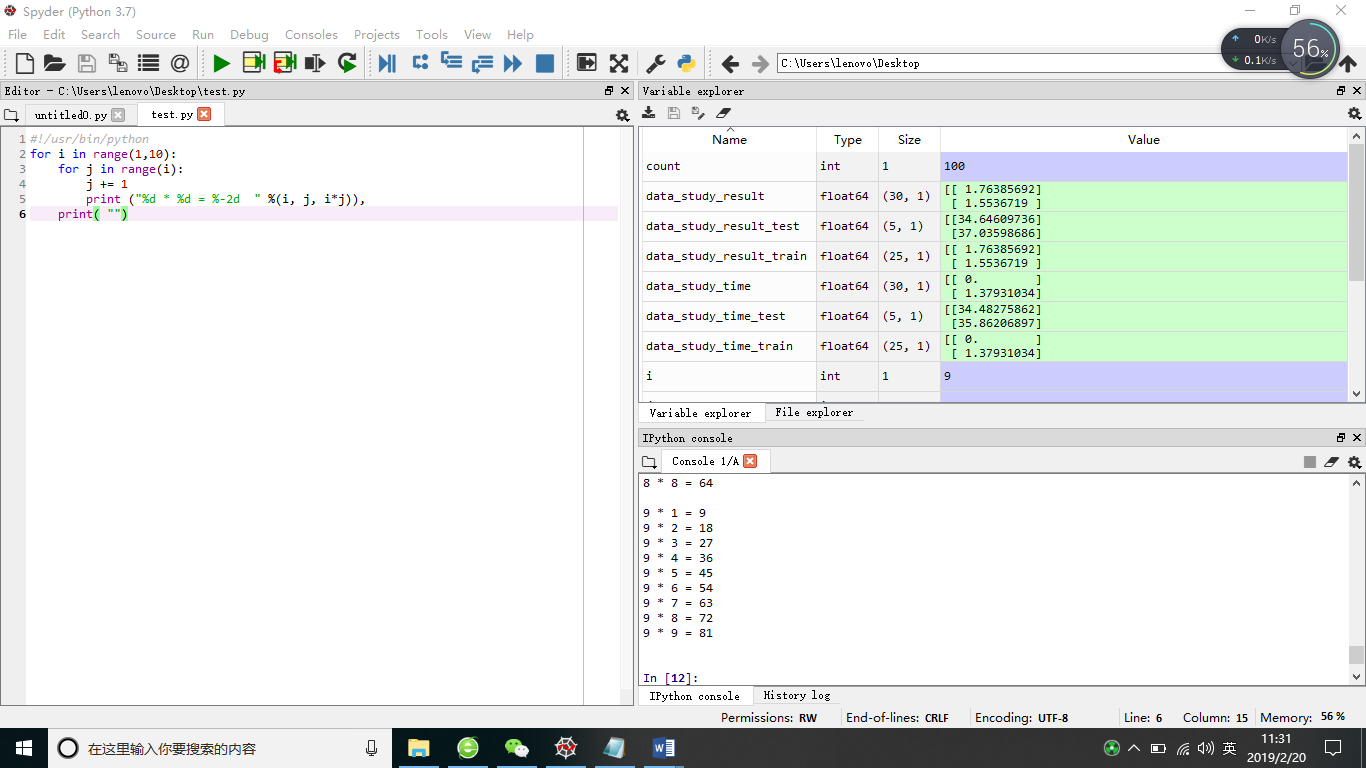
Task: Click the count value 100 cell
Action: pos(1144,166)
